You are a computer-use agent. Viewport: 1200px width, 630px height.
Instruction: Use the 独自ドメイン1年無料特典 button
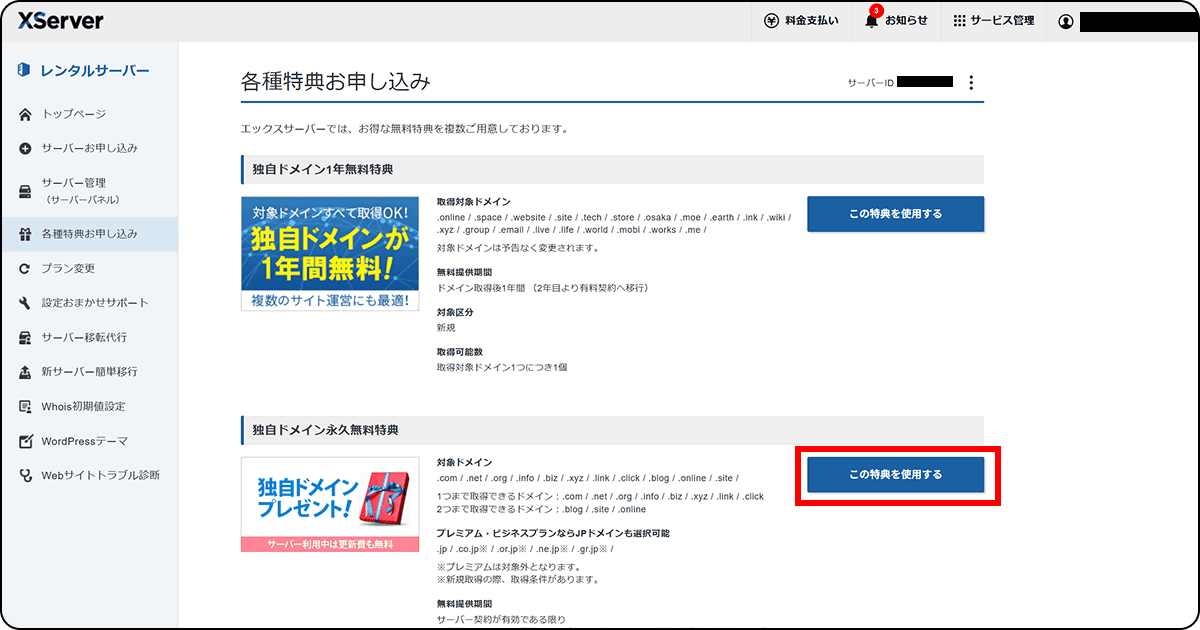pyautogui.click(x=895, y=214)
